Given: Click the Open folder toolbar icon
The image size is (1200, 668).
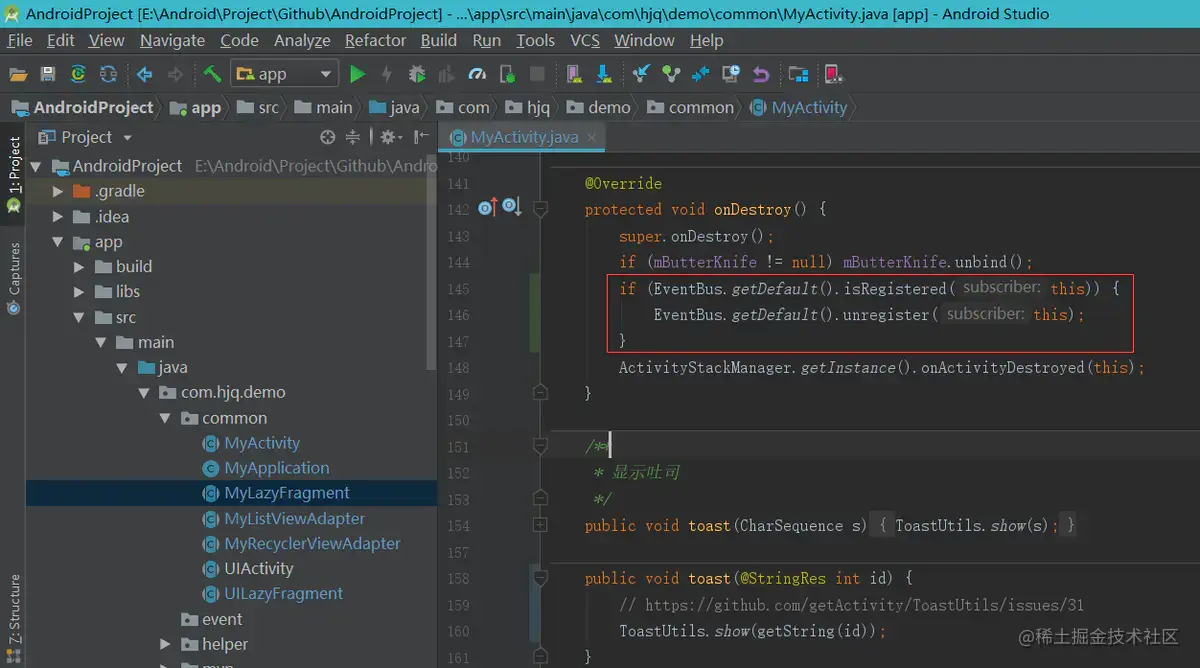Looking at the screenshot, I should pos(17,74).
